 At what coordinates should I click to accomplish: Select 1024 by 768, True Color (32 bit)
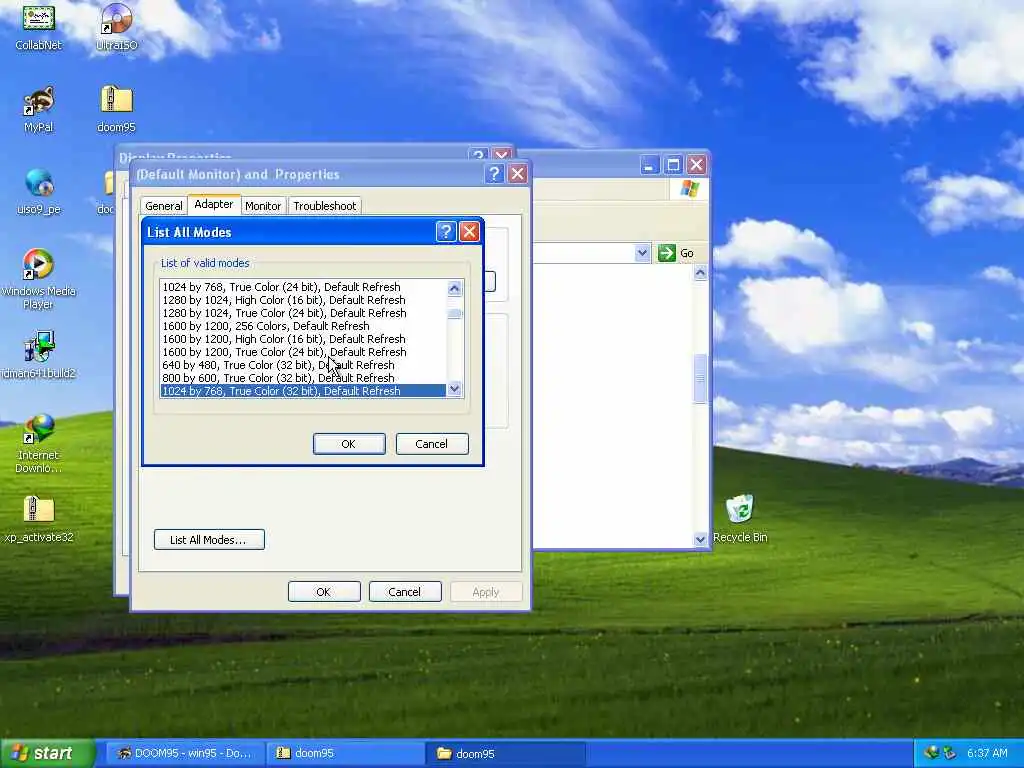[304, 391]
